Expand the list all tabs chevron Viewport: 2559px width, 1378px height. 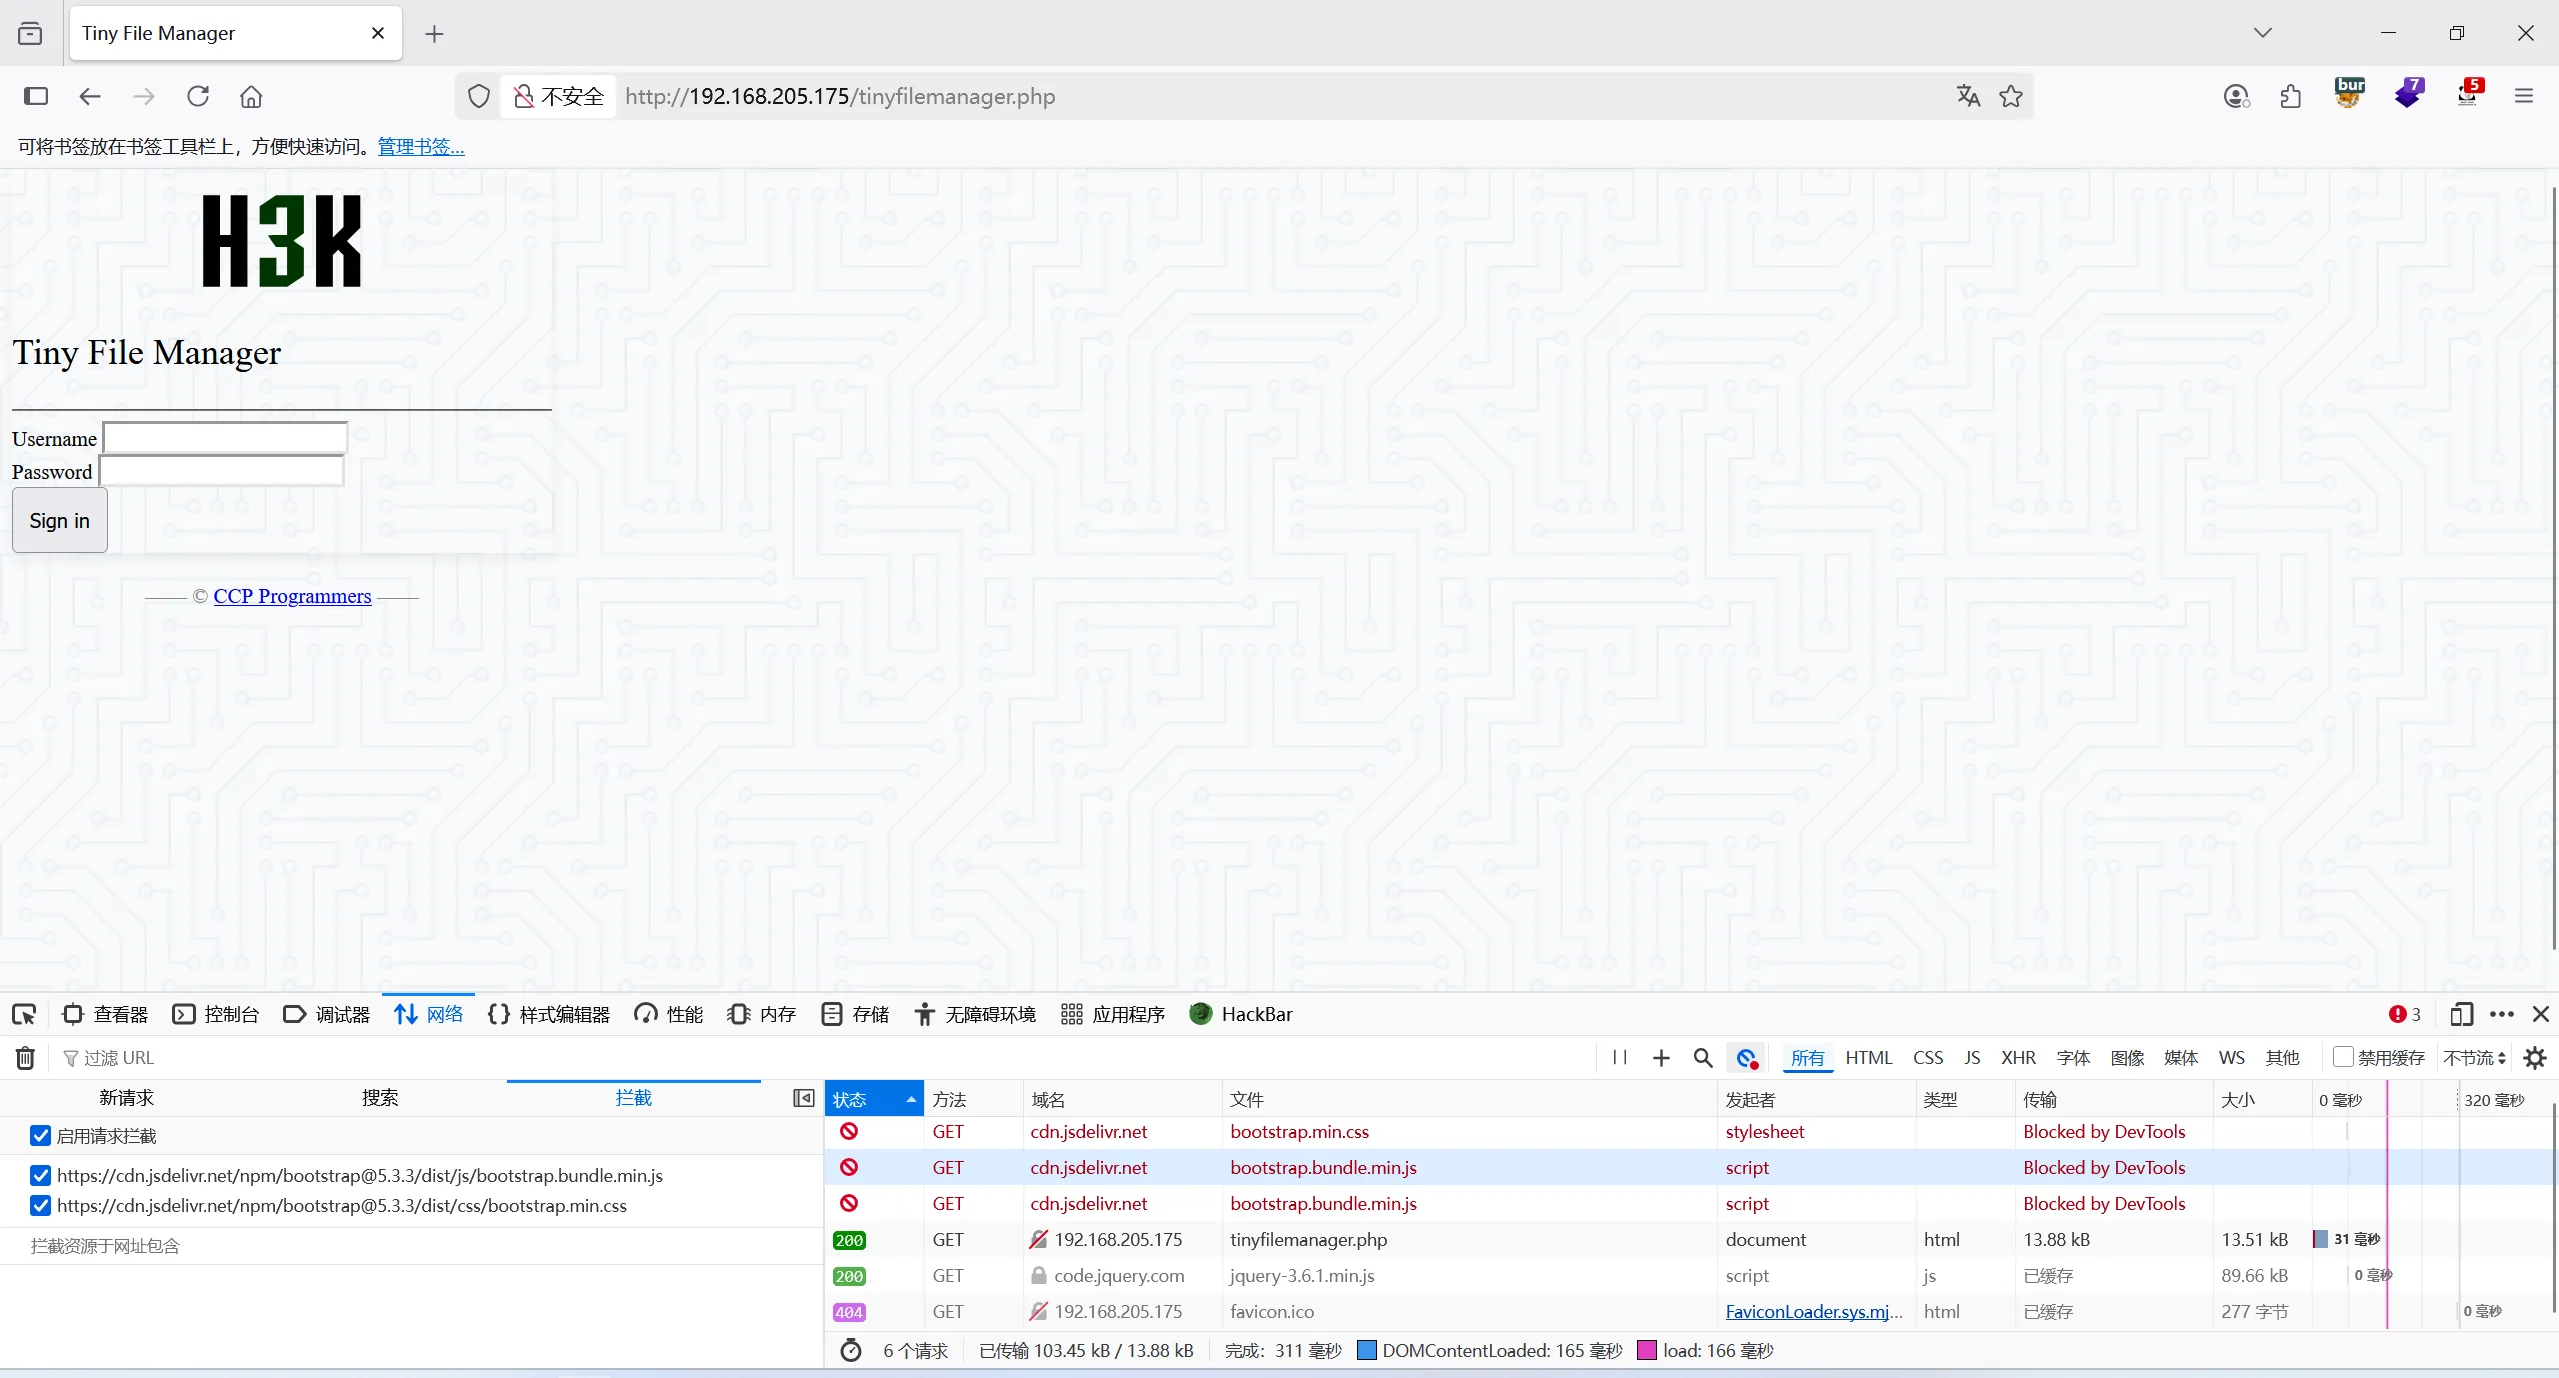tap(2262, 33)
